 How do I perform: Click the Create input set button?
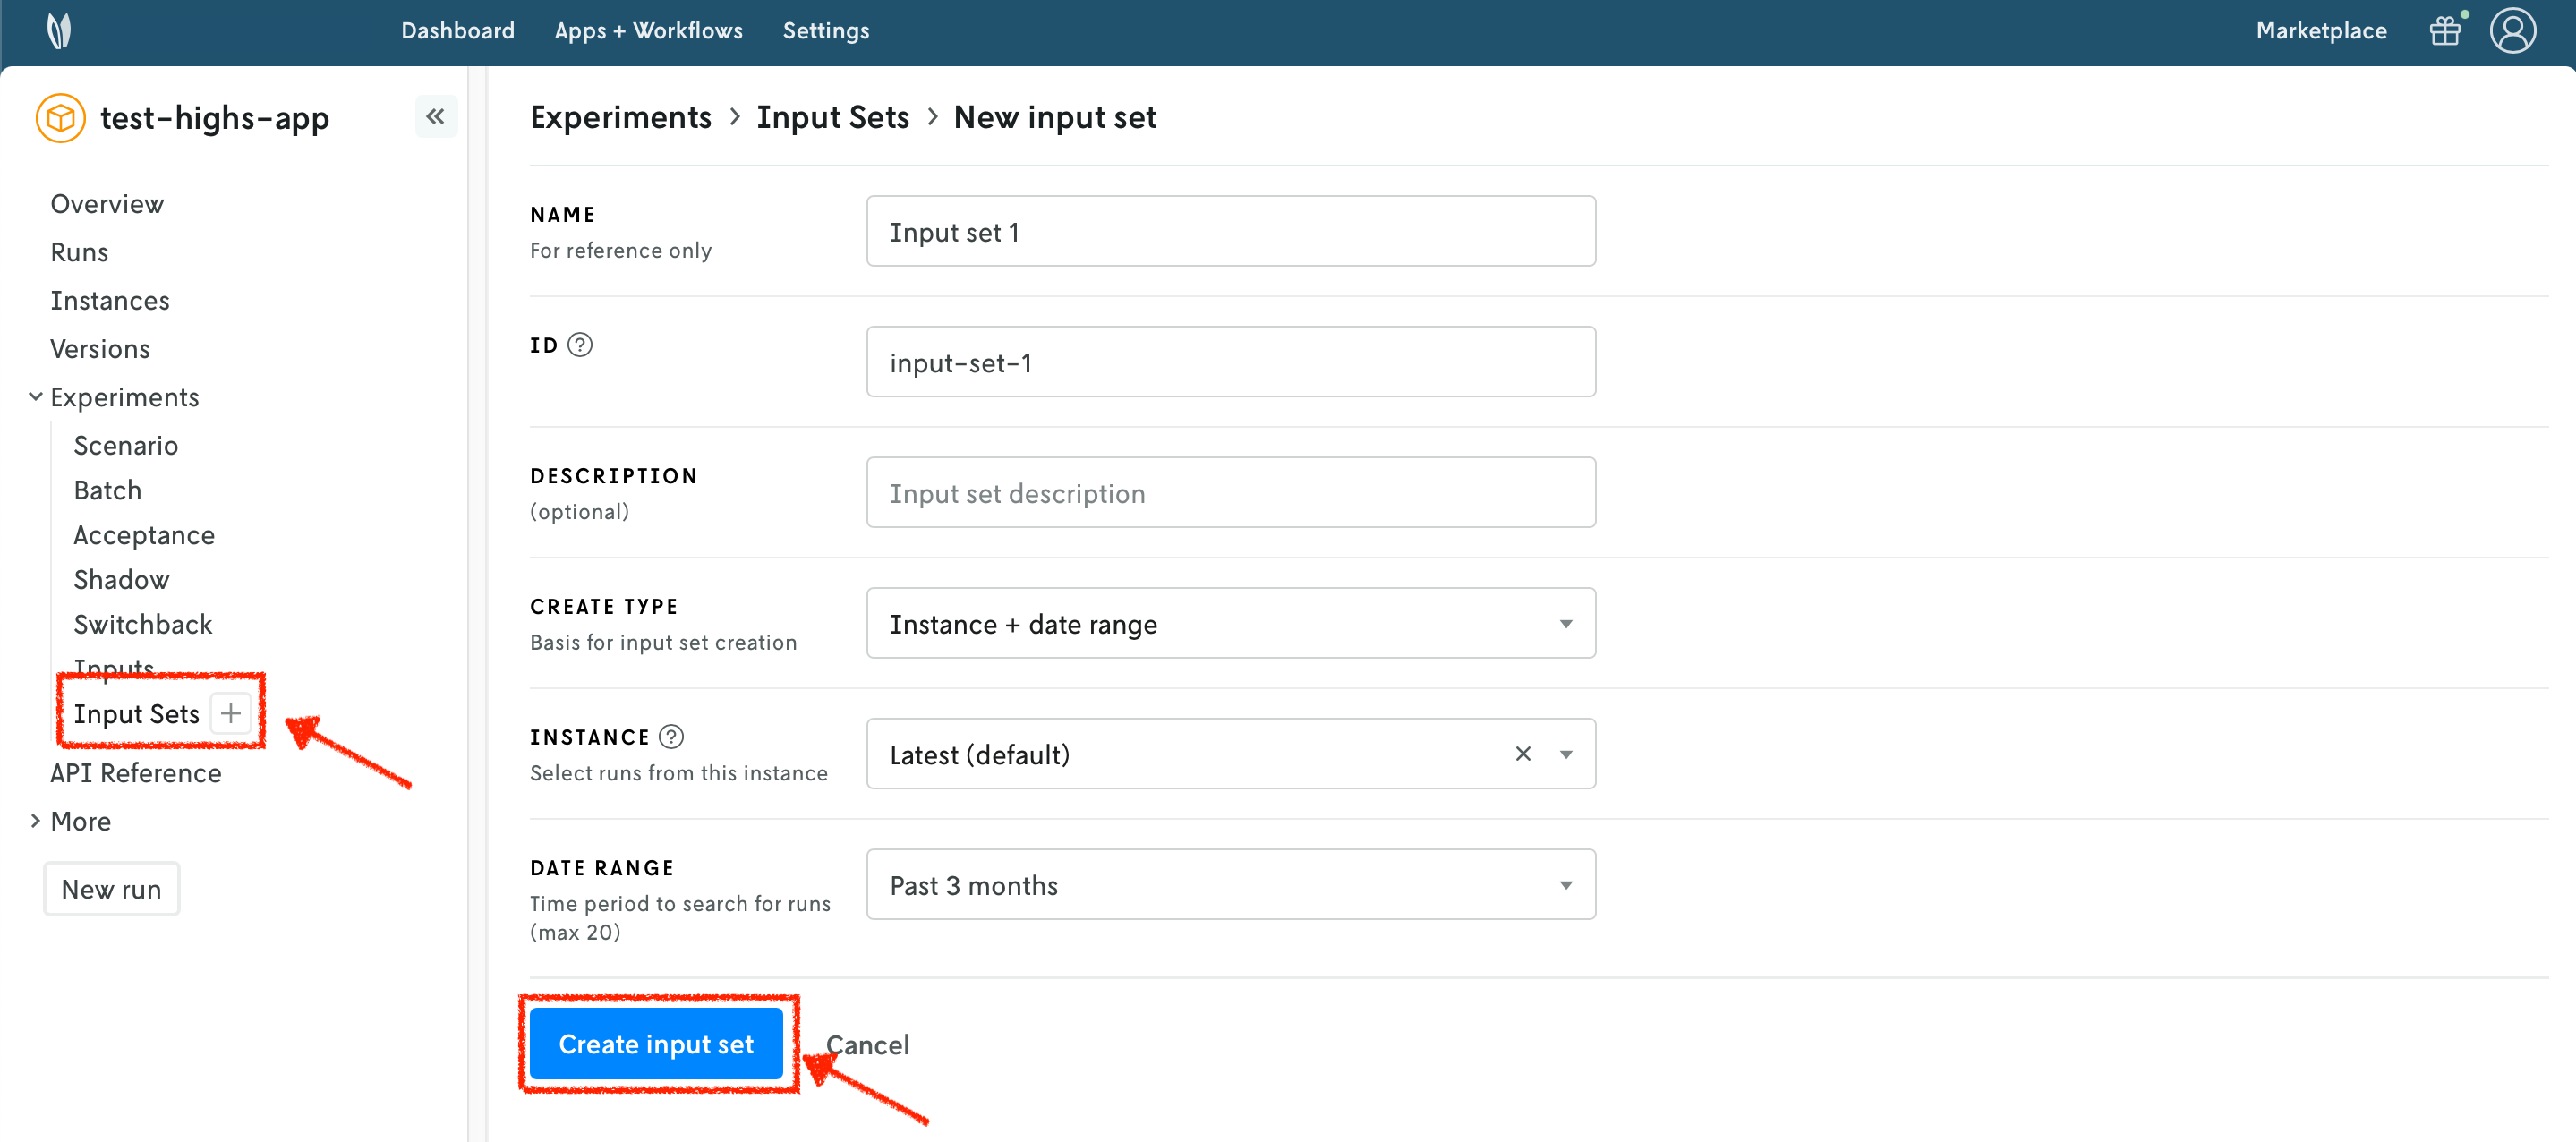[x=657, y=1043]
